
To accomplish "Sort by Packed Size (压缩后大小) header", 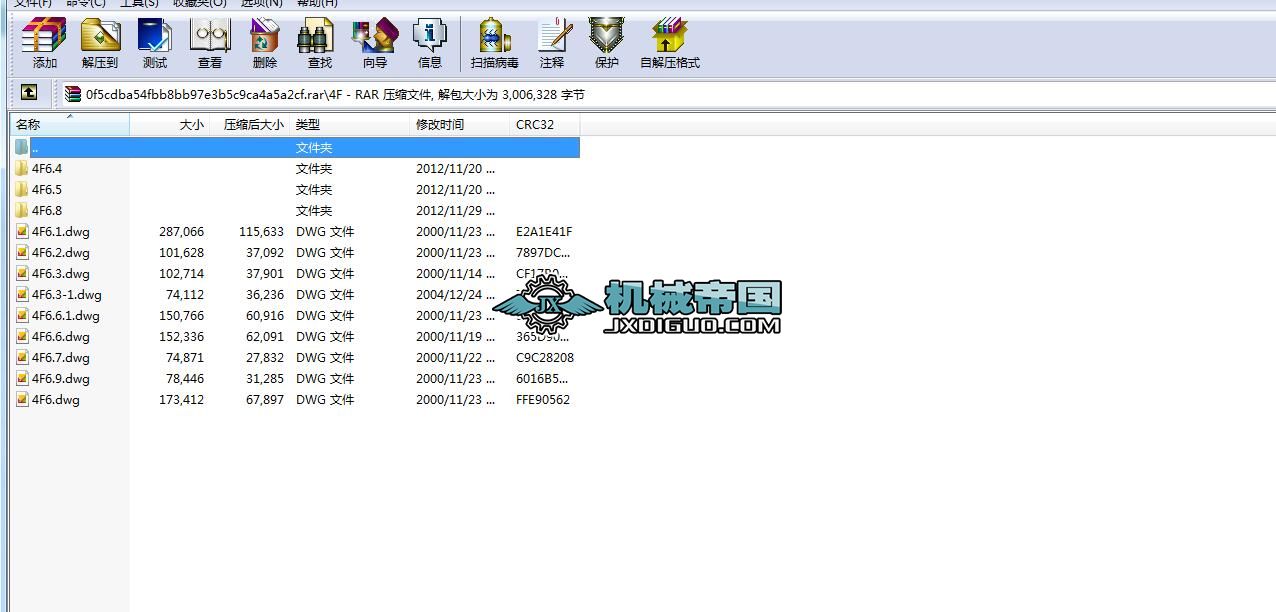I will click(250, 125).
